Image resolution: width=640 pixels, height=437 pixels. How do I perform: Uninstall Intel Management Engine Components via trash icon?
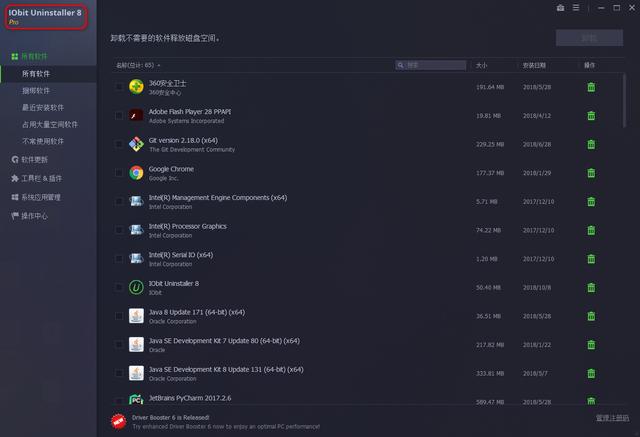[591, 202]
